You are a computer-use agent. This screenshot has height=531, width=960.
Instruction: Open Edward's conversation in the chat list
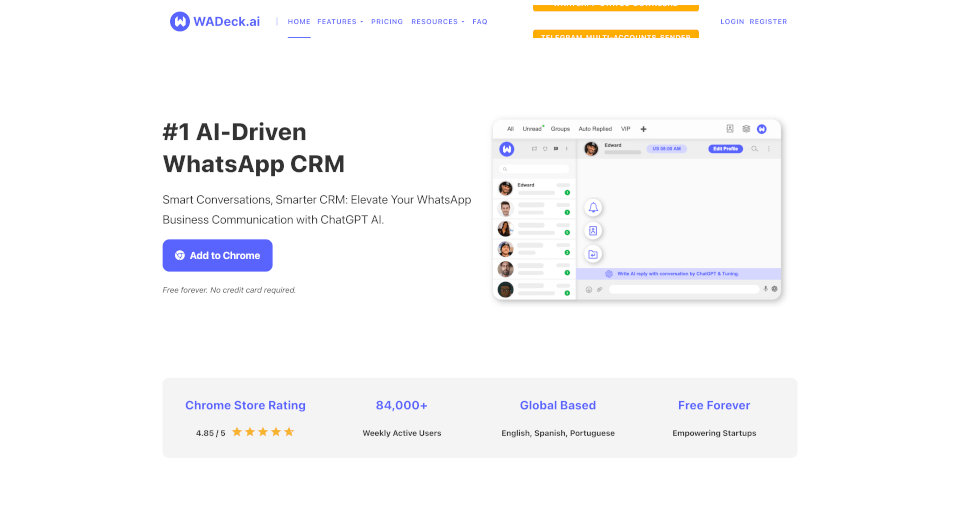click(x=534, y=189)
